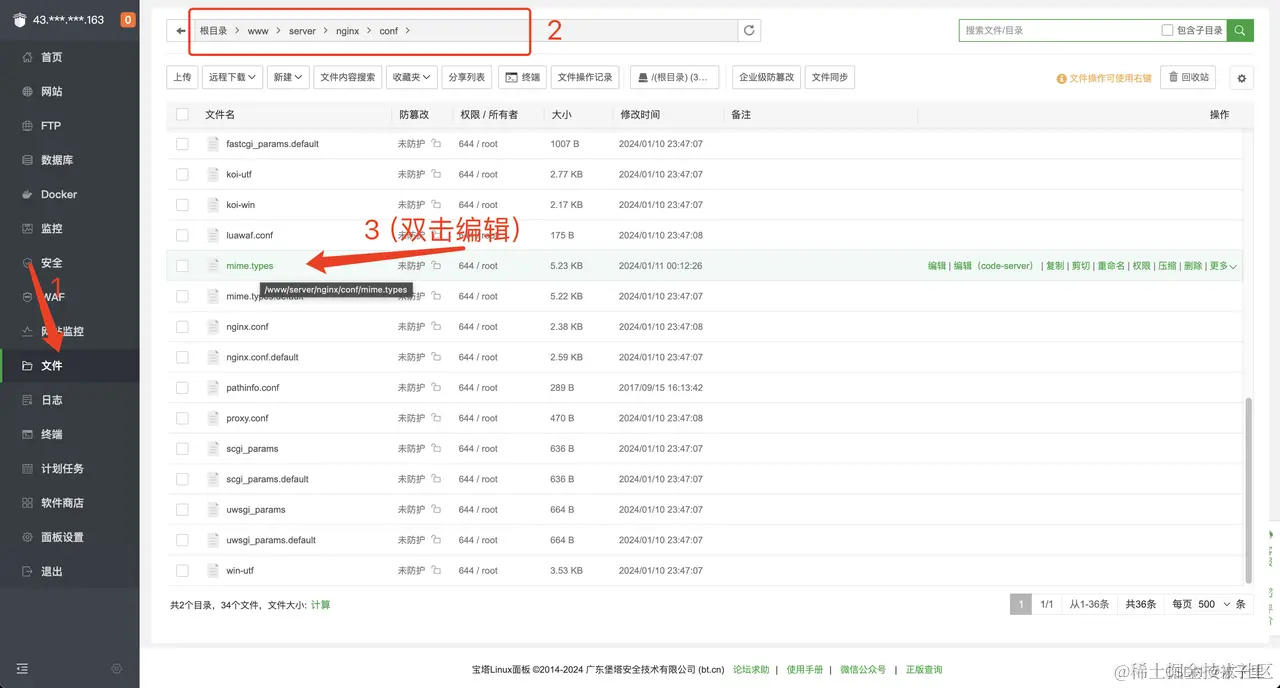
Task: Click lock icon in win-utf row
Action: [436, 571]
